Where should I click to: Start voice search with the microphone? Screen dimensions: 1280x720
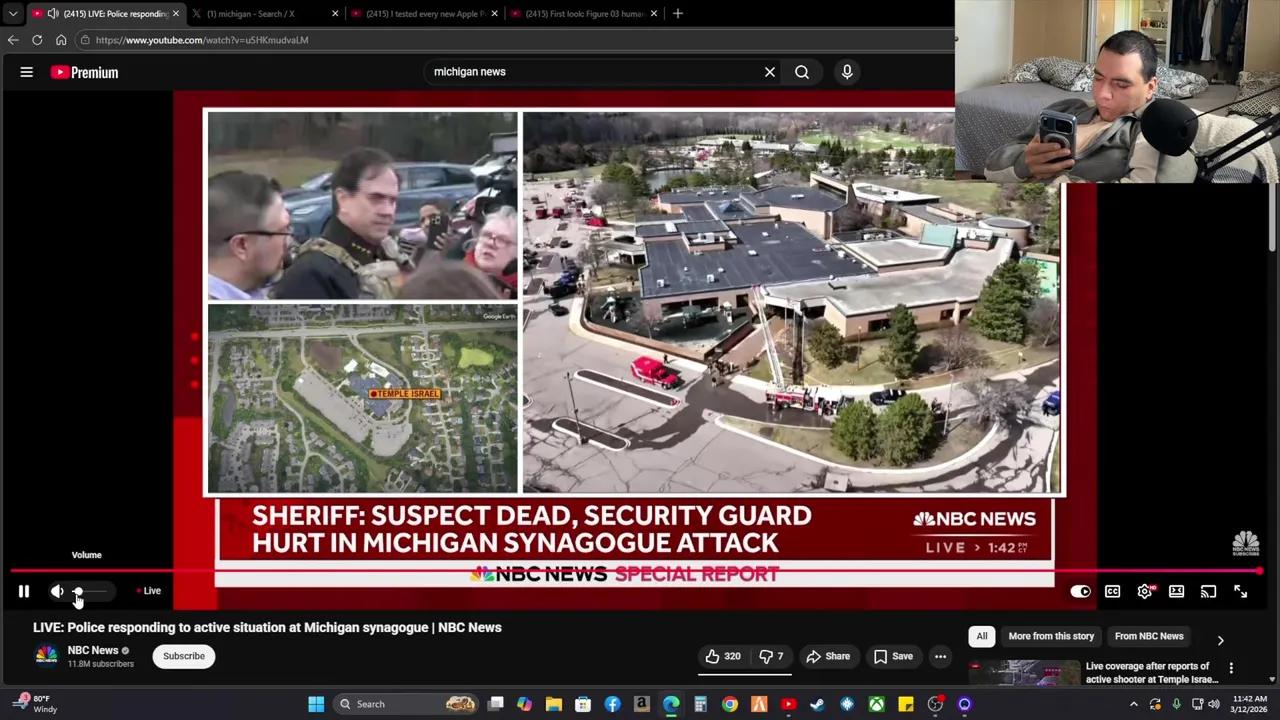847,72
